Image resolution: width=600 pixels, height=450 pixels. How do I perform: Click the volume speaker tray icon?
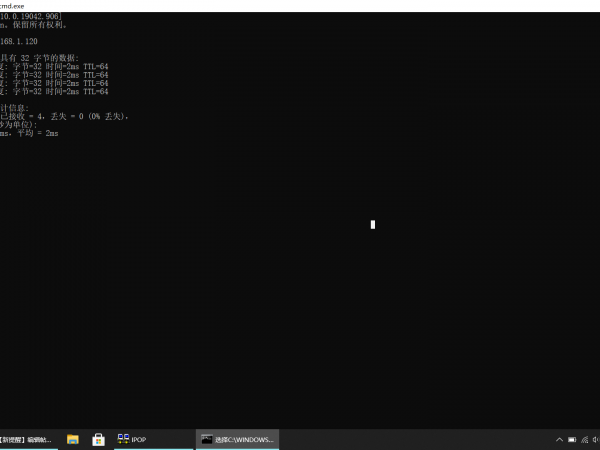click(596, 439)
